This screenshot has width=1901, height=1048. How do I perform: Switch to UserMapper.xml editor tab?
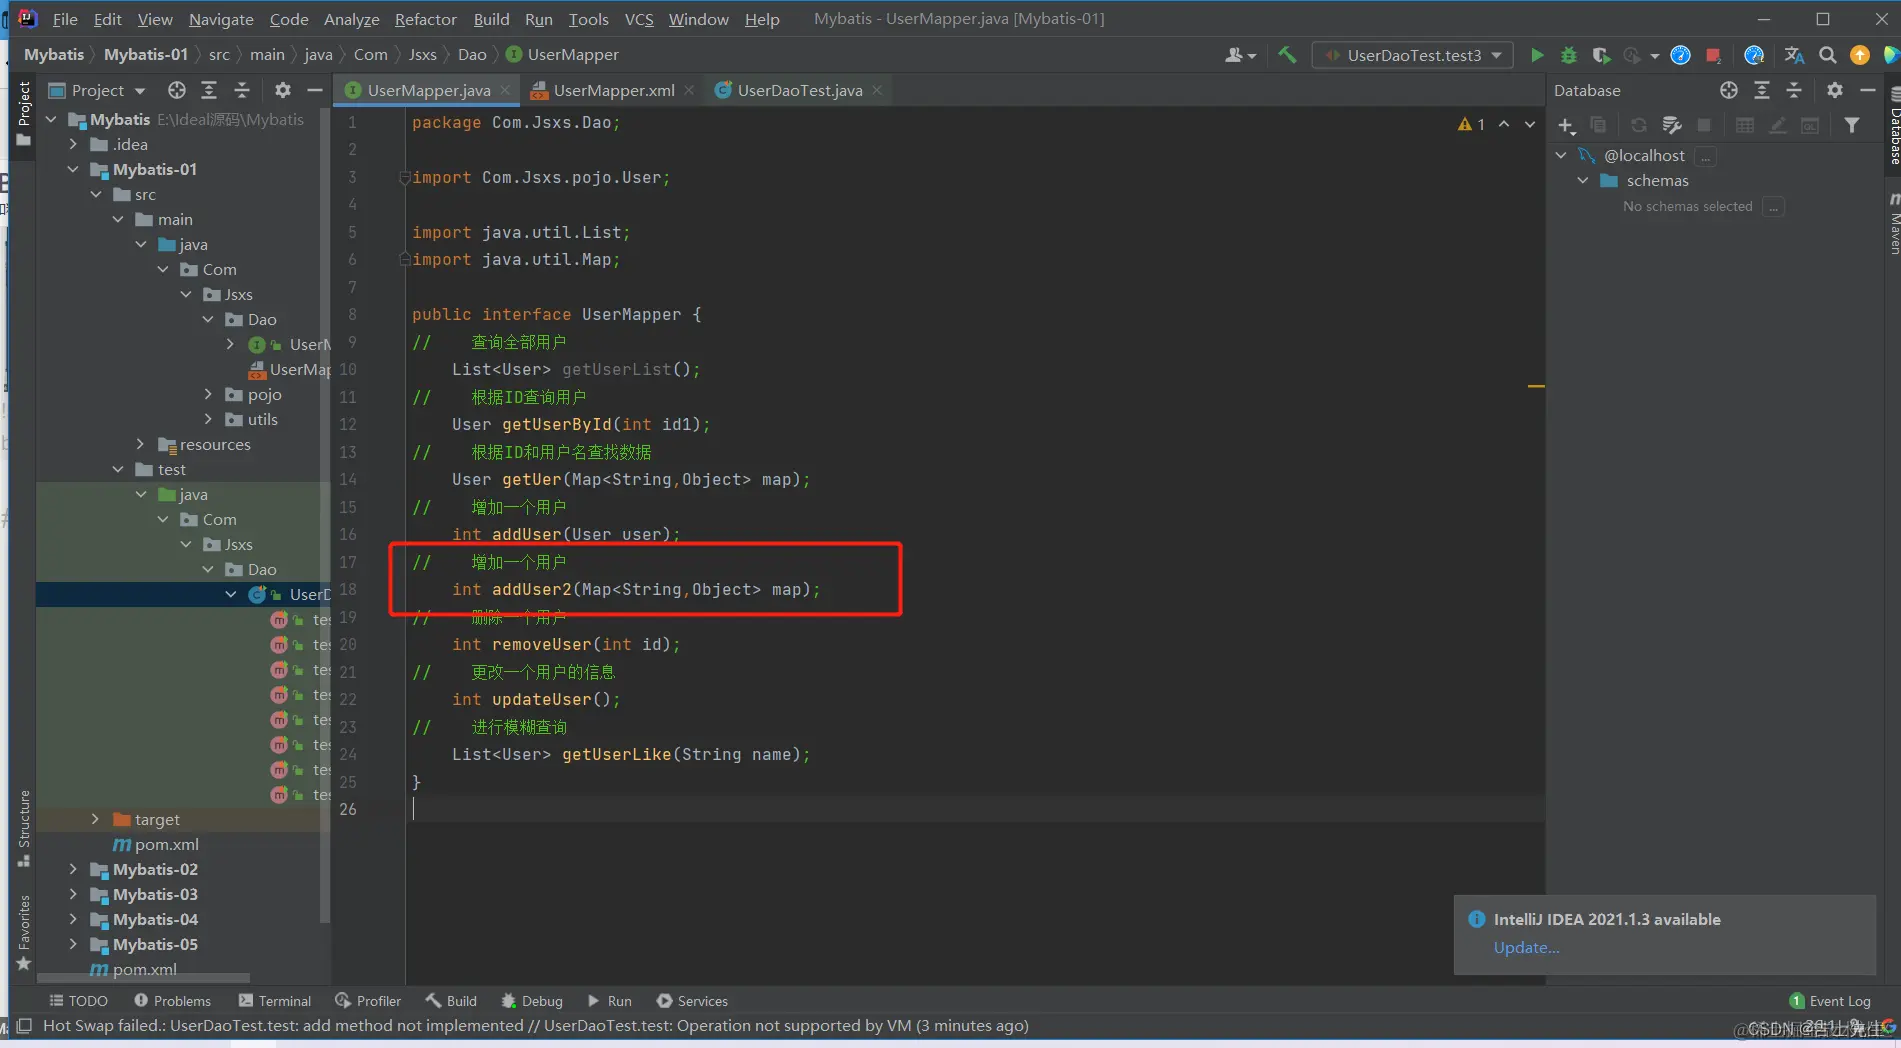613,90
